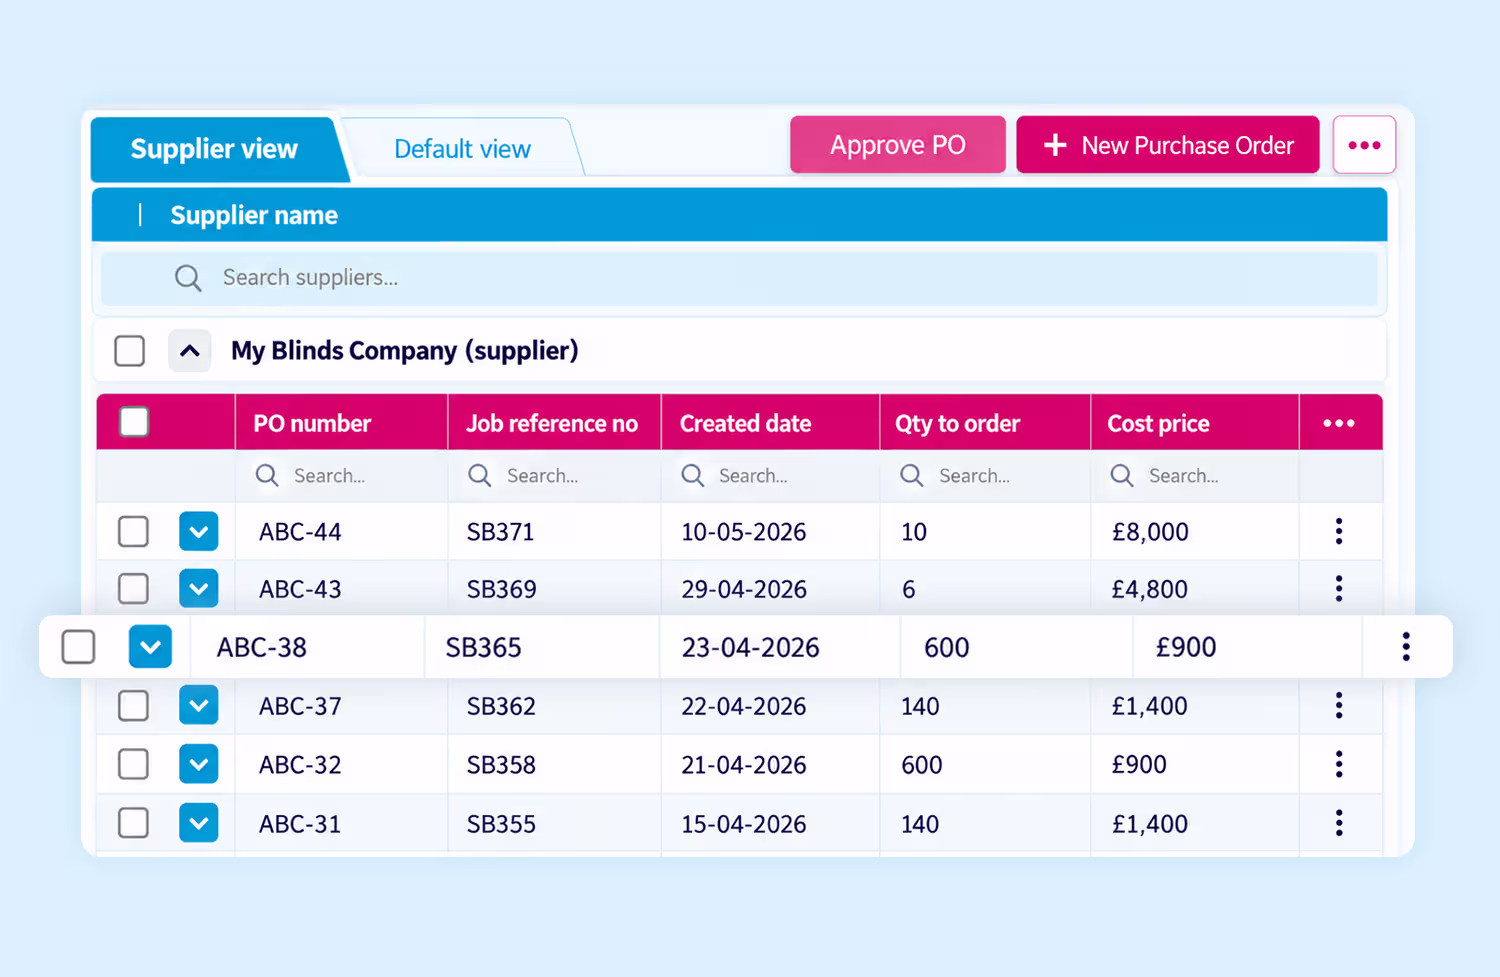The image size is (1500, 977).
Task: Expand the ABC-31 row chevron
Action: 199,823
